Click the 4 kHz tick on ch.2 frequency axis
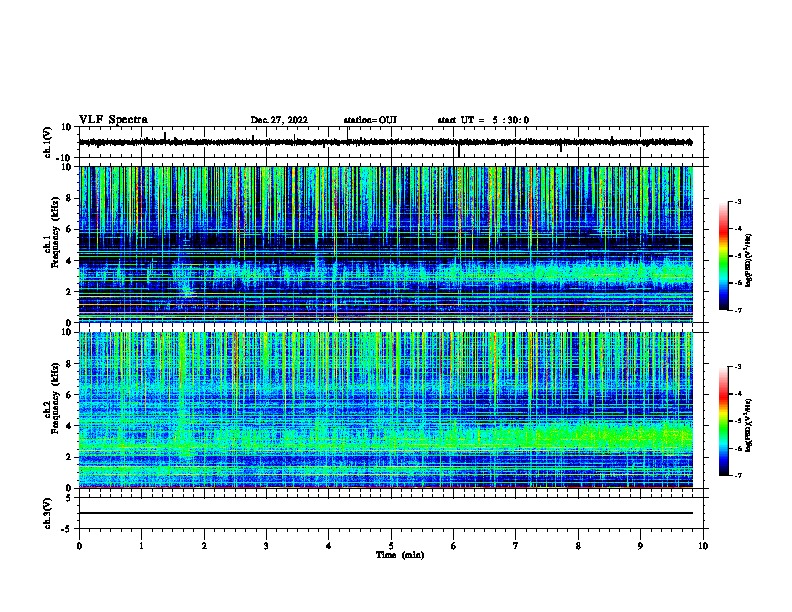 69,426
